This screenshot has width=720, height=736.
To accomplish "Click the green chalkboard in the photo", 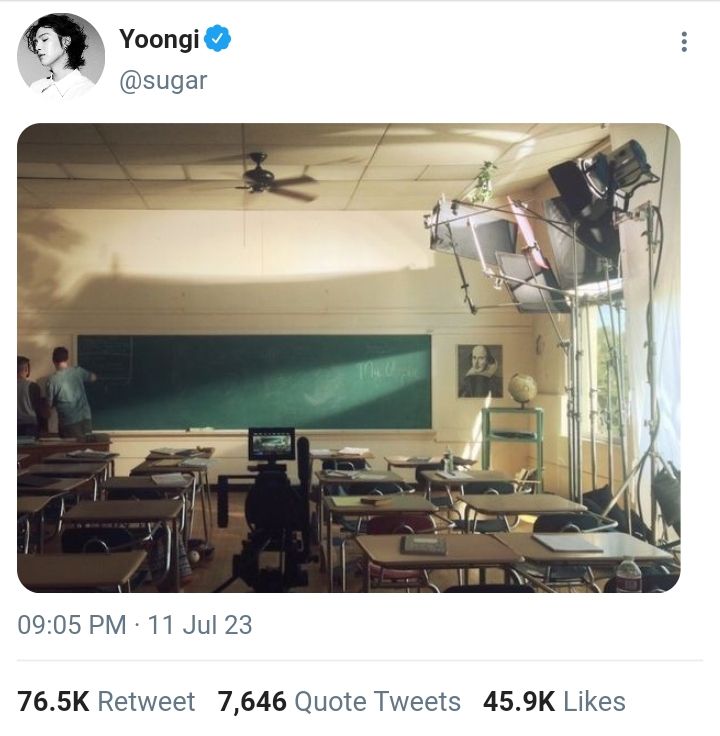I will tap(255, 380).
